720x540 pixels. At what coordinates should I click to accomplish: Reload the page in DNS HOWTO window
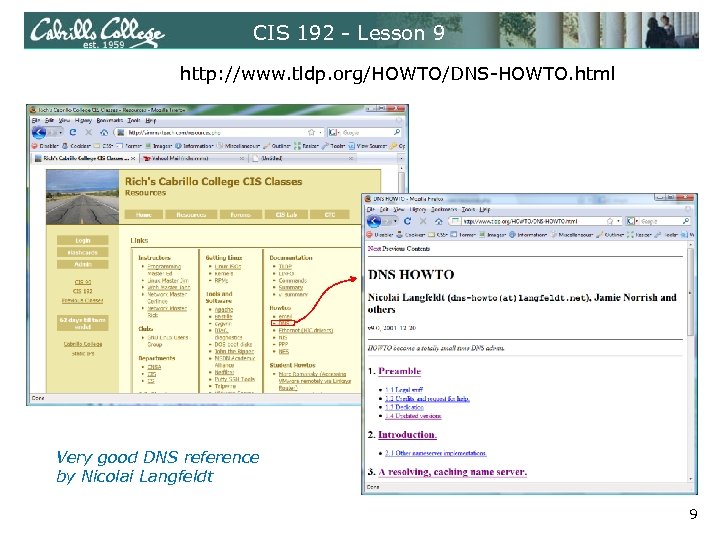pos(407,221)
